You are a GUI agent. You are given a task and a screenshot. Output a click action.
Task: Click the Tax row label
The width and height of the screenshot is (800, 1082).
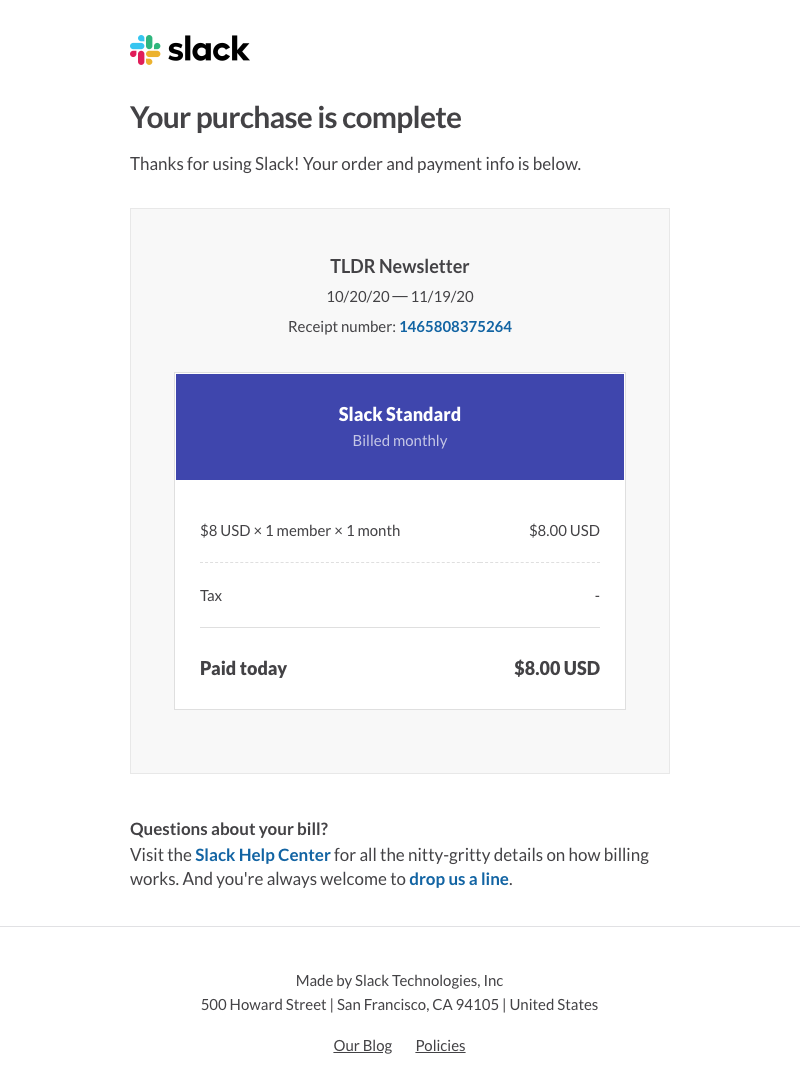tap(211, 596)
